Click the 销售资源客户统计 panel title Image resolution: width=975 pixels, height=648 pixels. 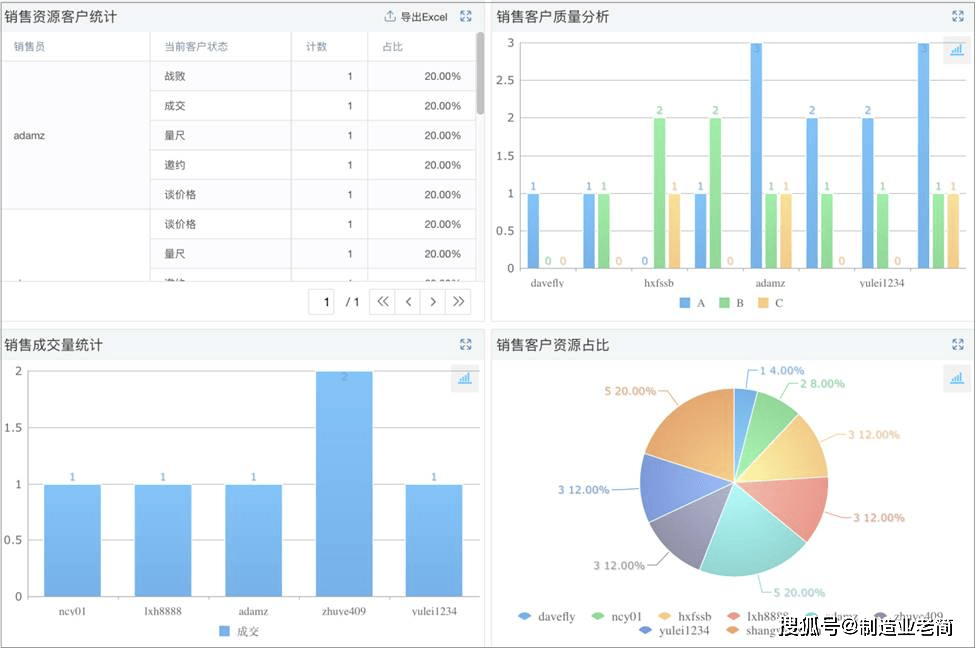point(60,17)
